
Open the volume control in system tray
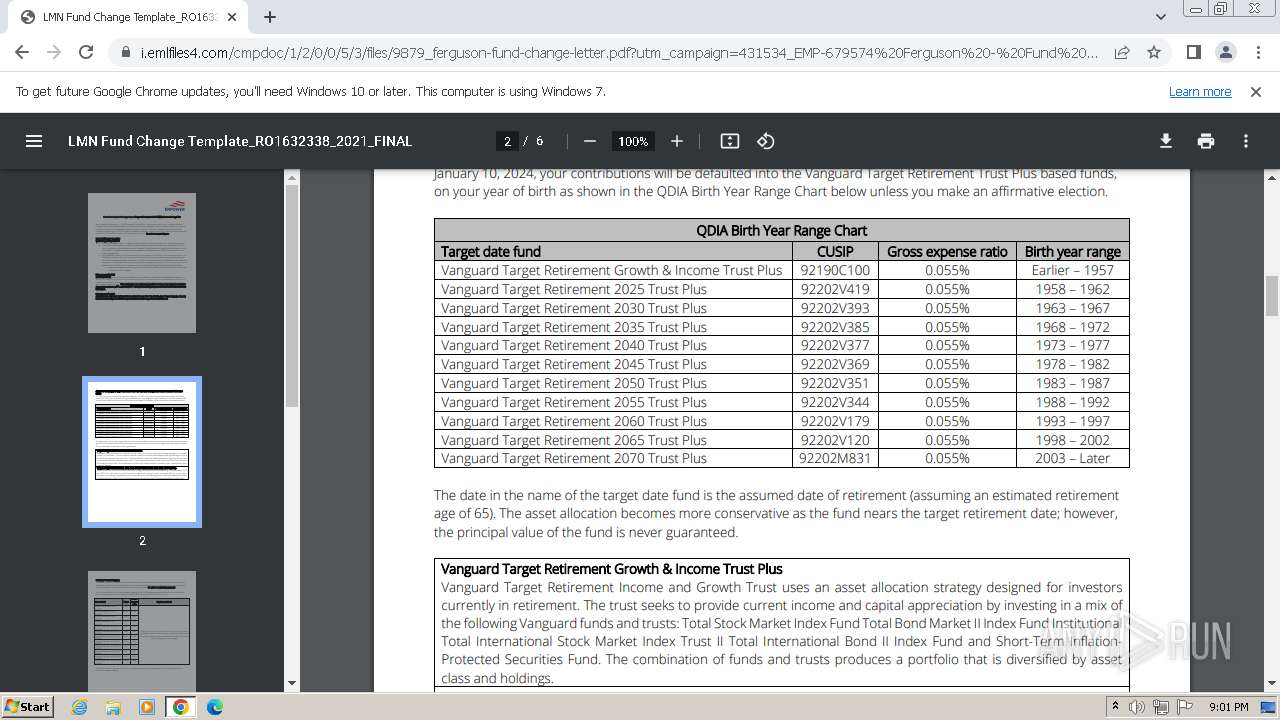(x=1138, y=707)
